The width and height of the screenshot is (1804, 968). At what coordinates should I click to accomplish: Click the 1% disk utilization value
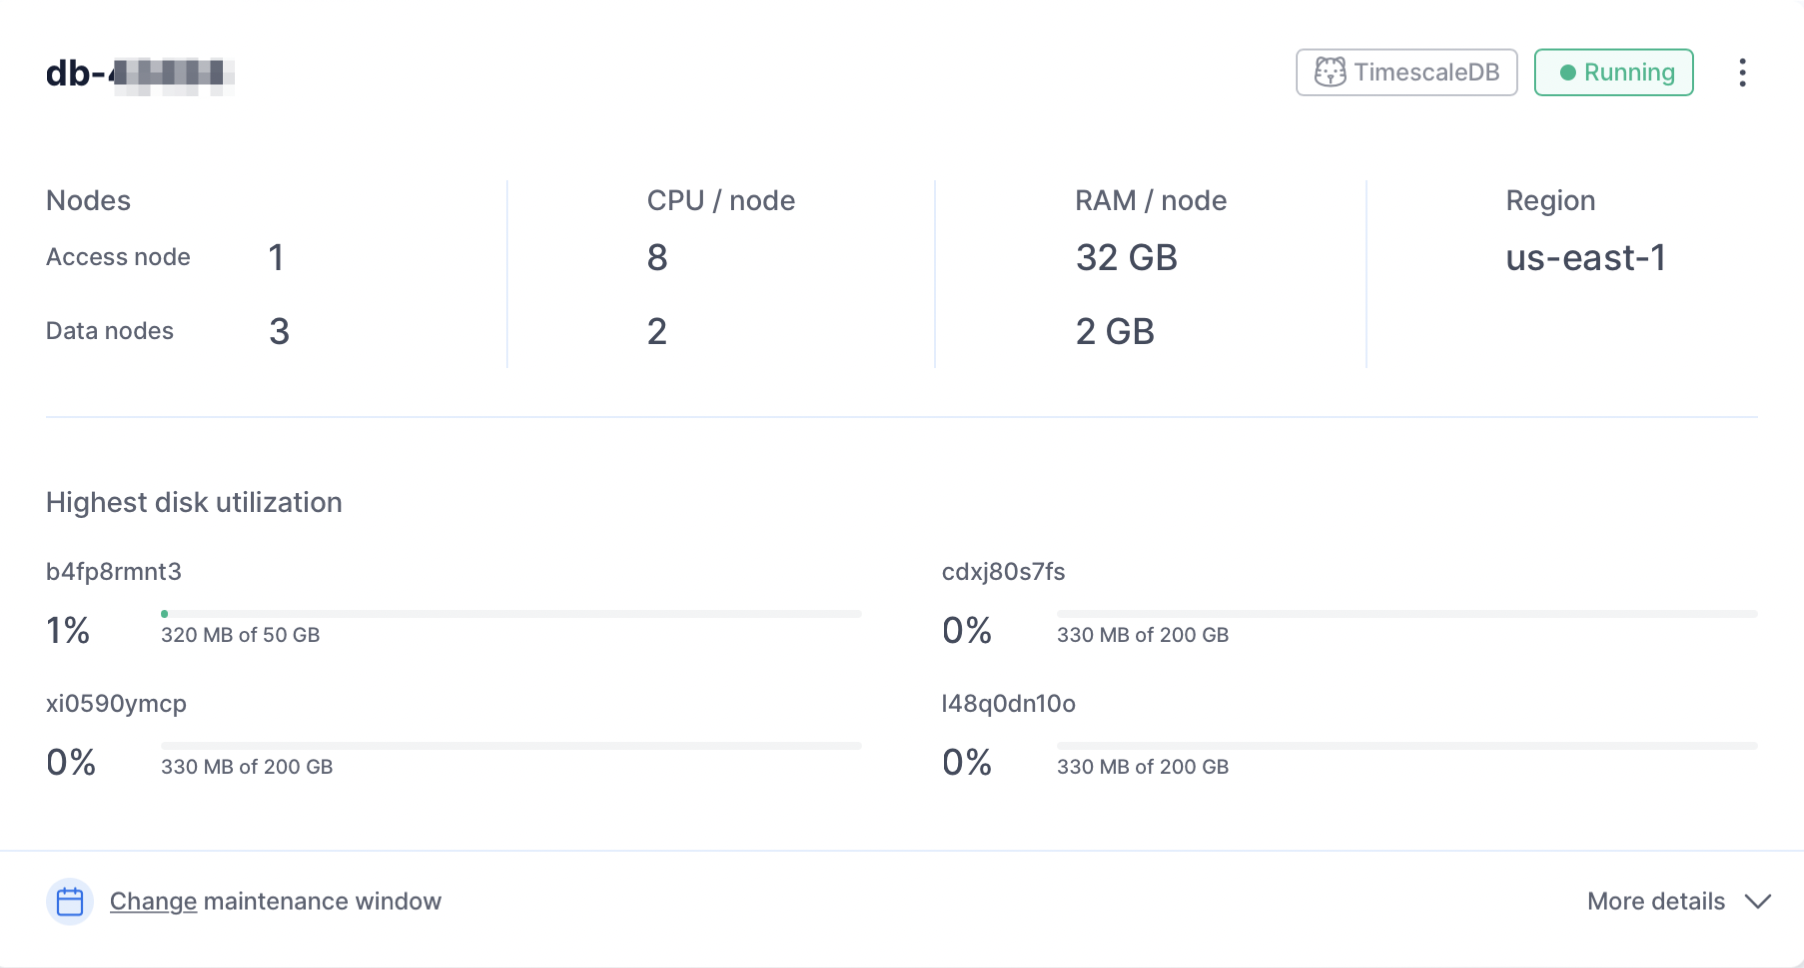(67, 630)
